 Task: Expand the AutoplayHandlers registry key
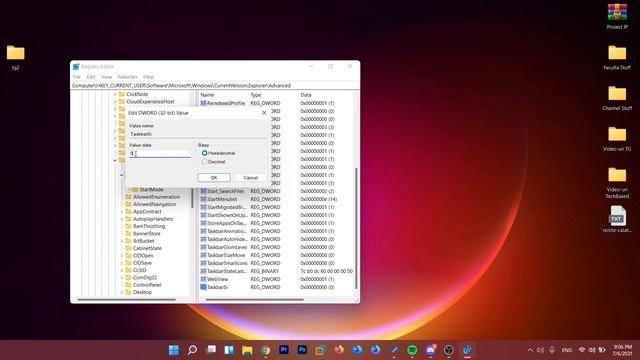tap(122, 219)
